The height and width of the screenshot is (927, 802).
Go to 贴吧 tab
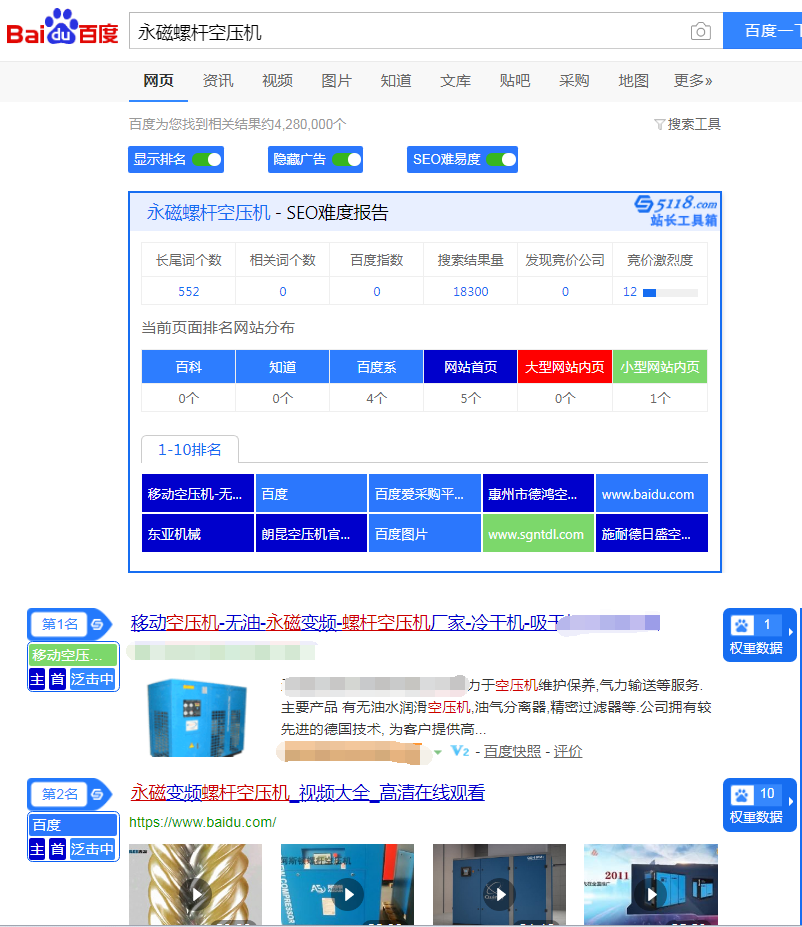(515, 80)
